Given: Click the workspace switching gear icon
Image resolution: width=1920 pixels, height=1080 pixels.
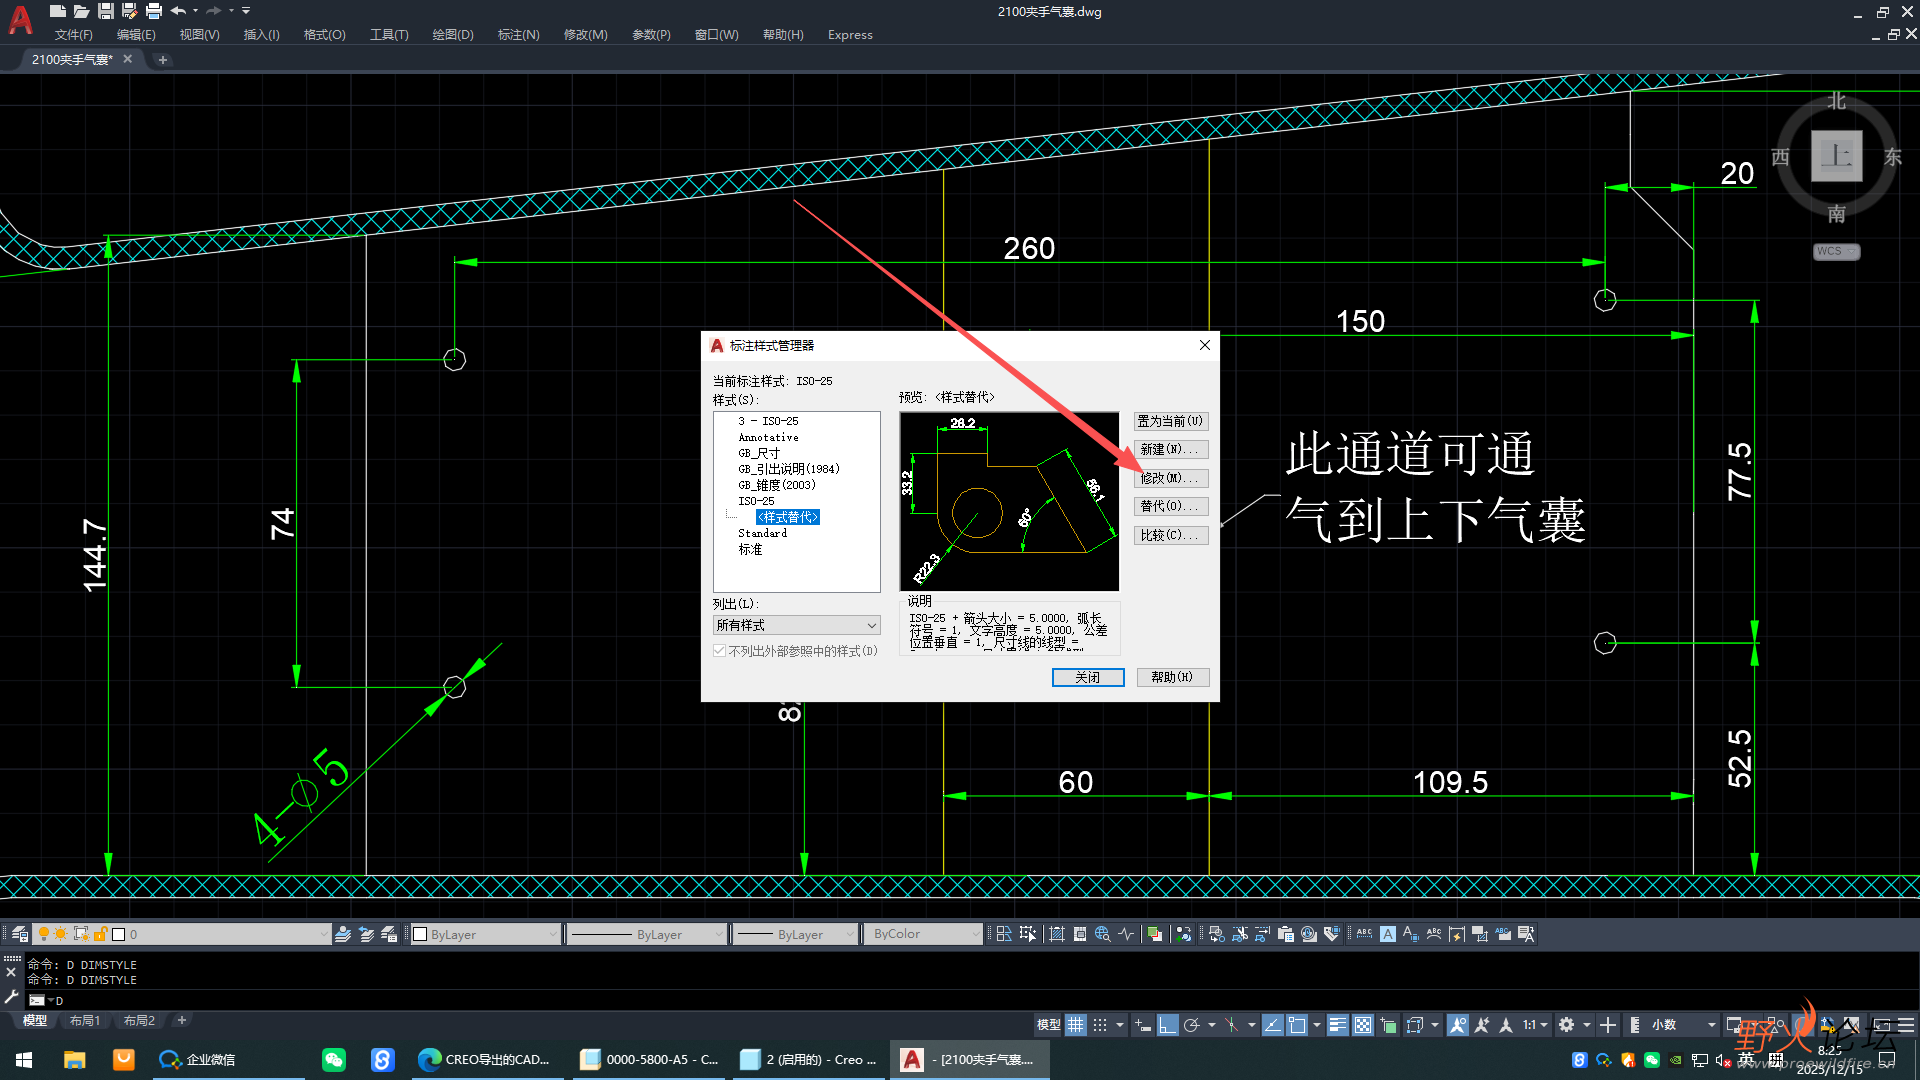Looking at the screenshot, I should 1566,1025.
